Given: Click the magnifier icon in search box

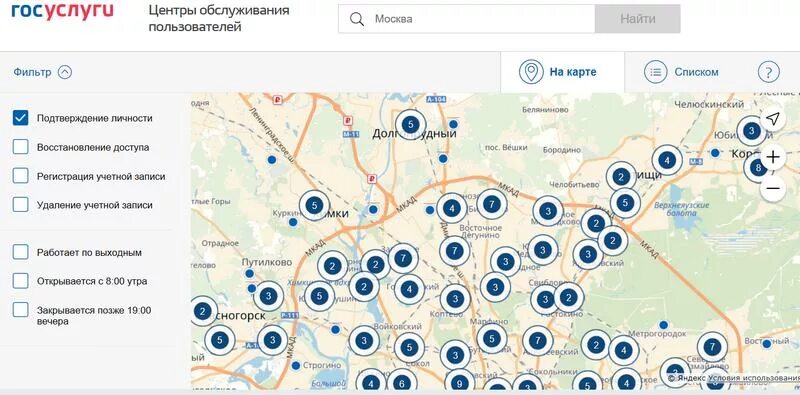Looking at the screenshot, I should pyautogui.click(x=357, y=19).
